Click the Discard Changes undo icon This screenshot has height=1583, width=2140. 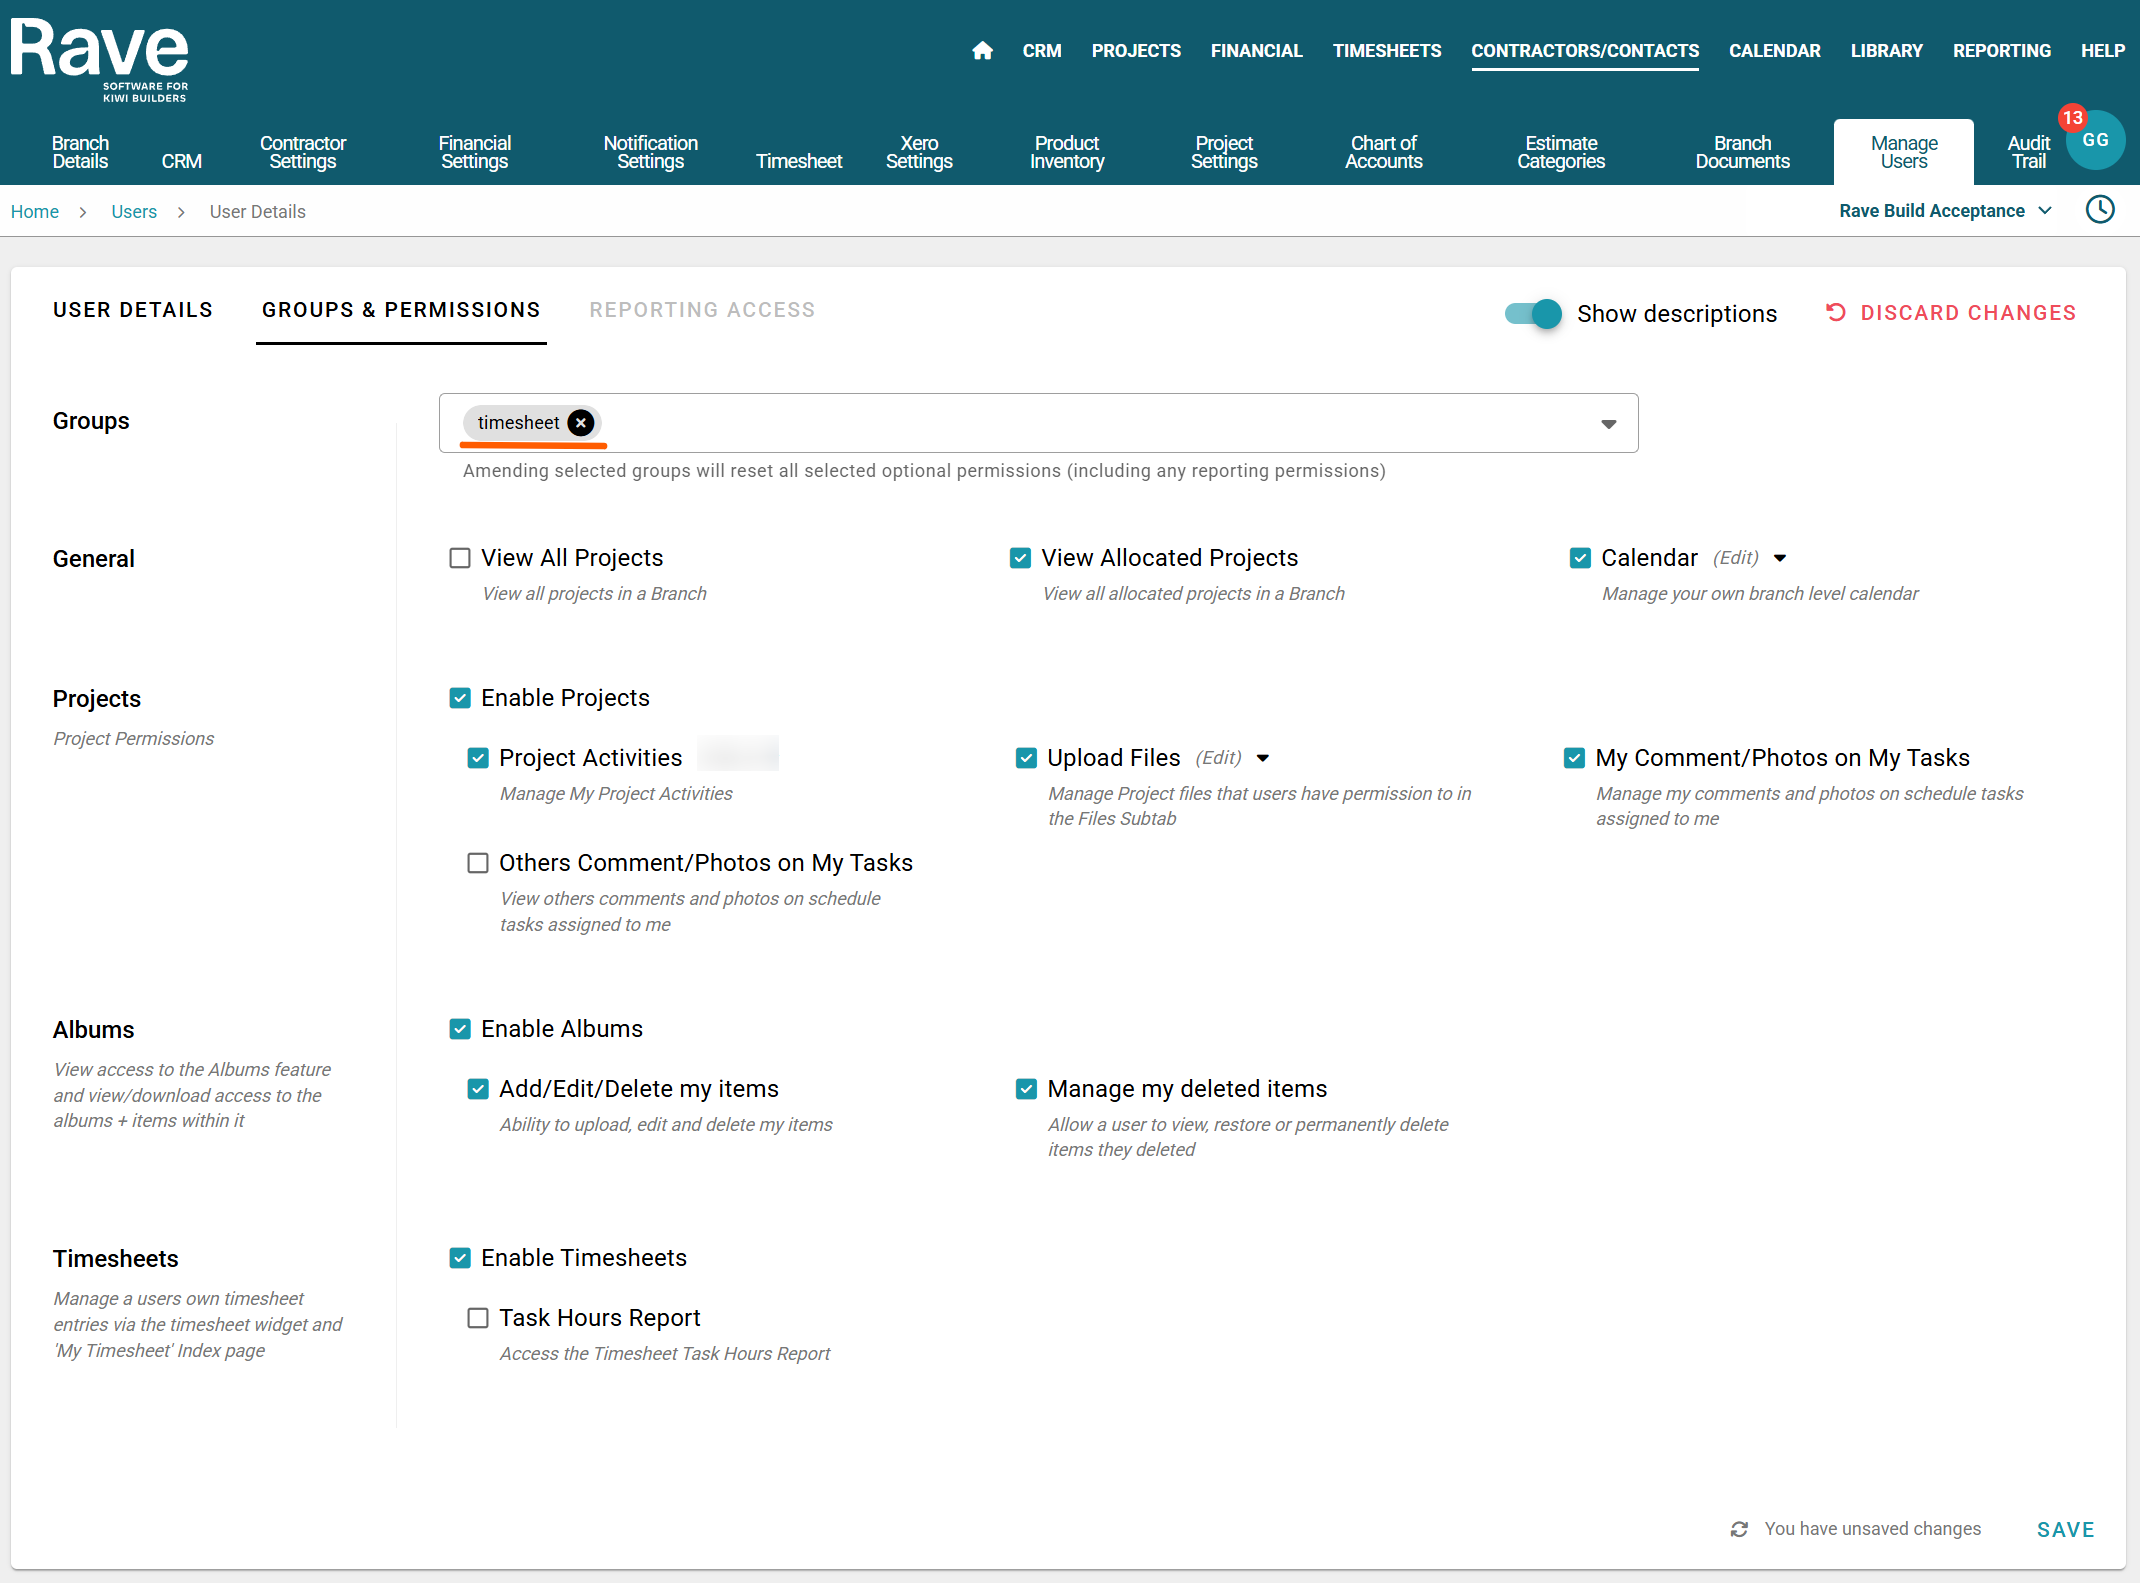click(x=1836, y=313)
